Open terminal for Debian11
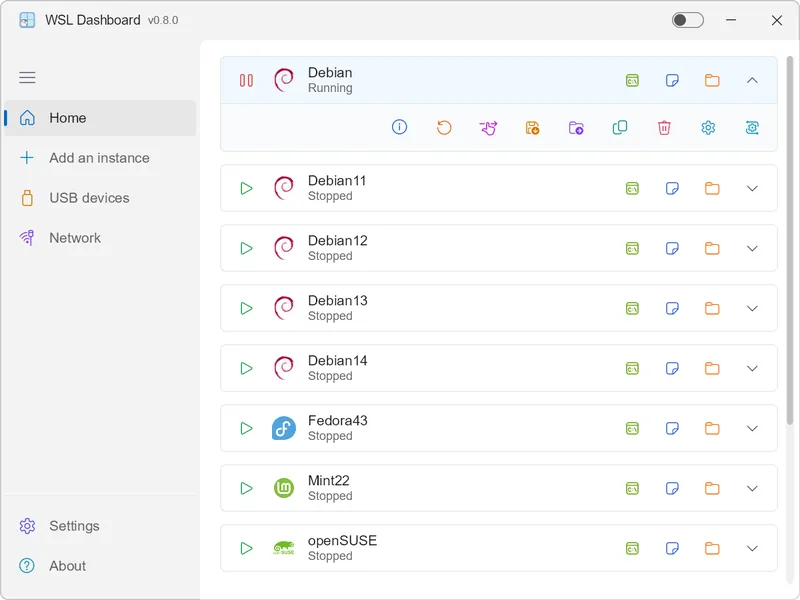 [632, 188]
